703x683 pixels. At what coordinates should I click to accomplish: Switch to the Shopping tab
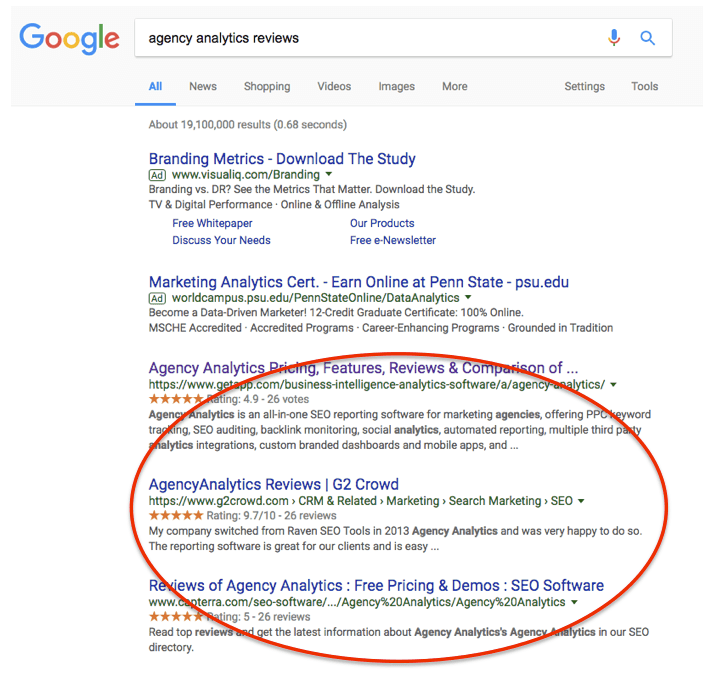coord(267,86)
